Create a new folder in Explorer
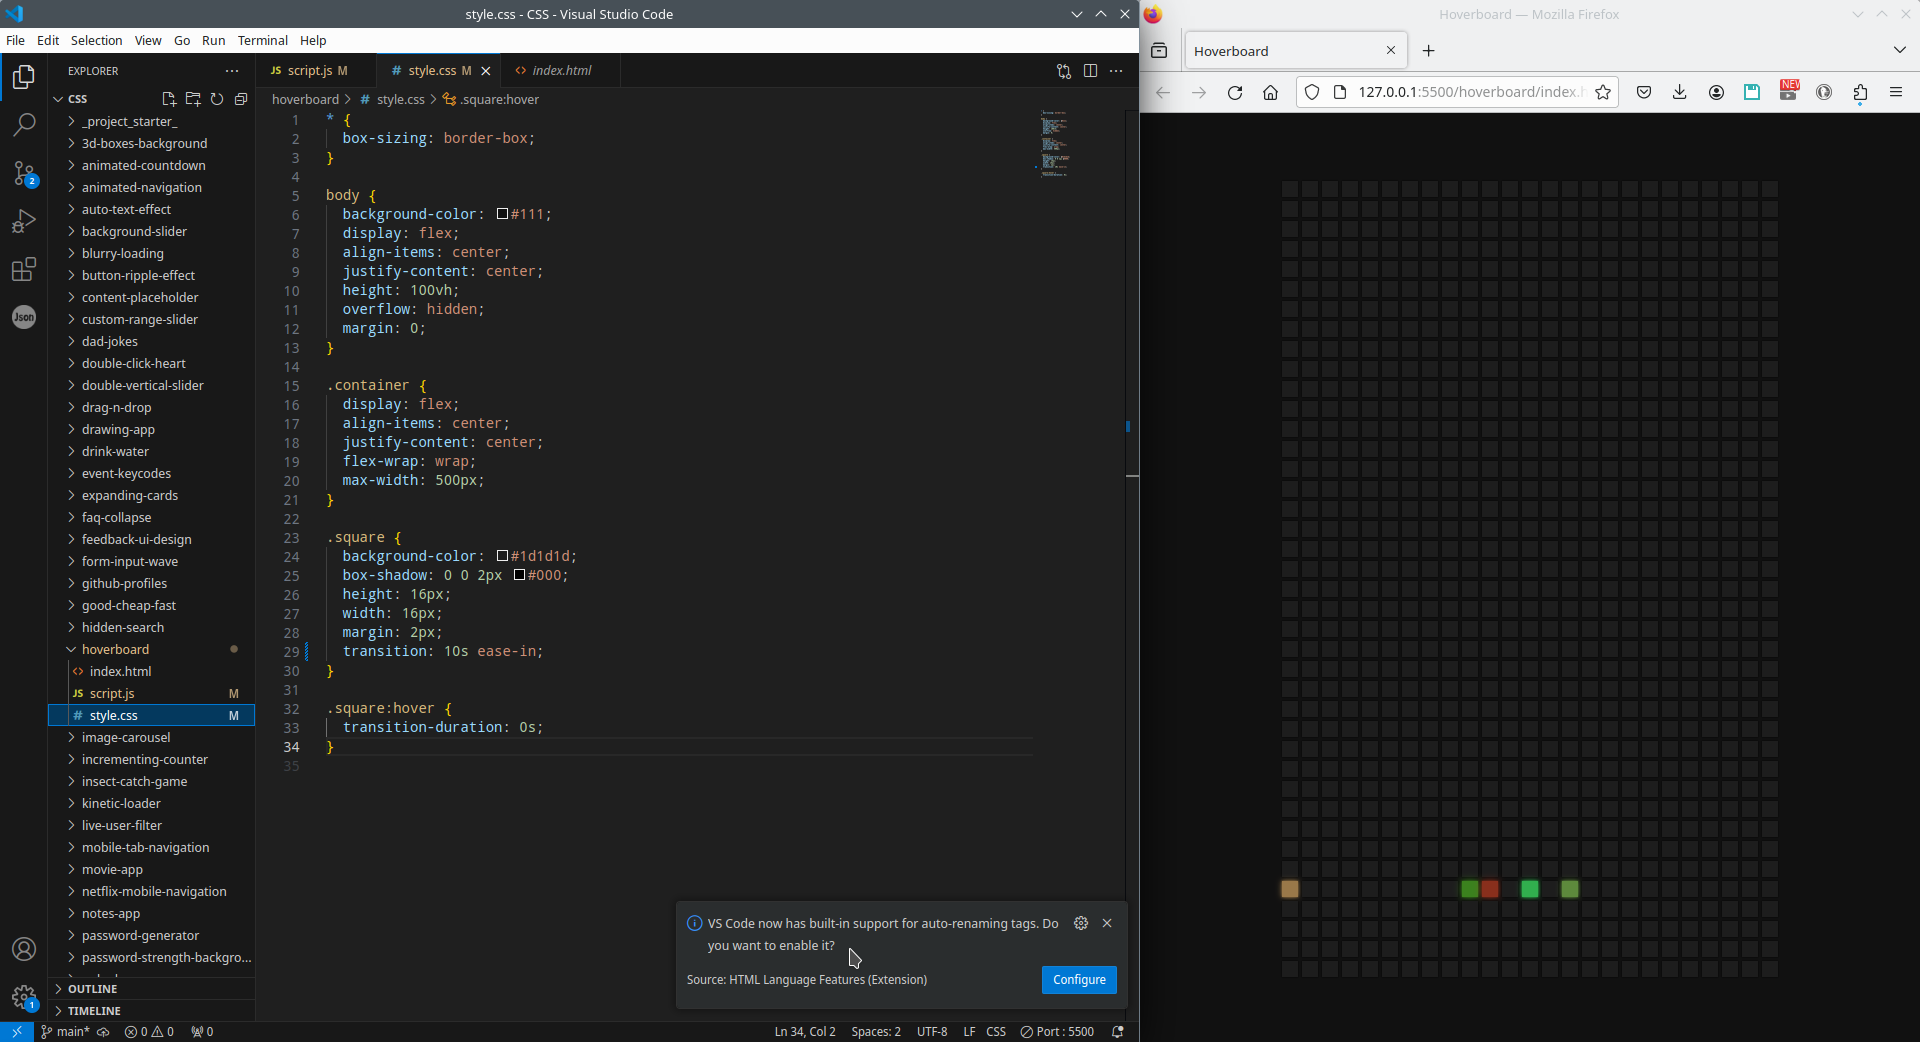 (x=193, y=99)
